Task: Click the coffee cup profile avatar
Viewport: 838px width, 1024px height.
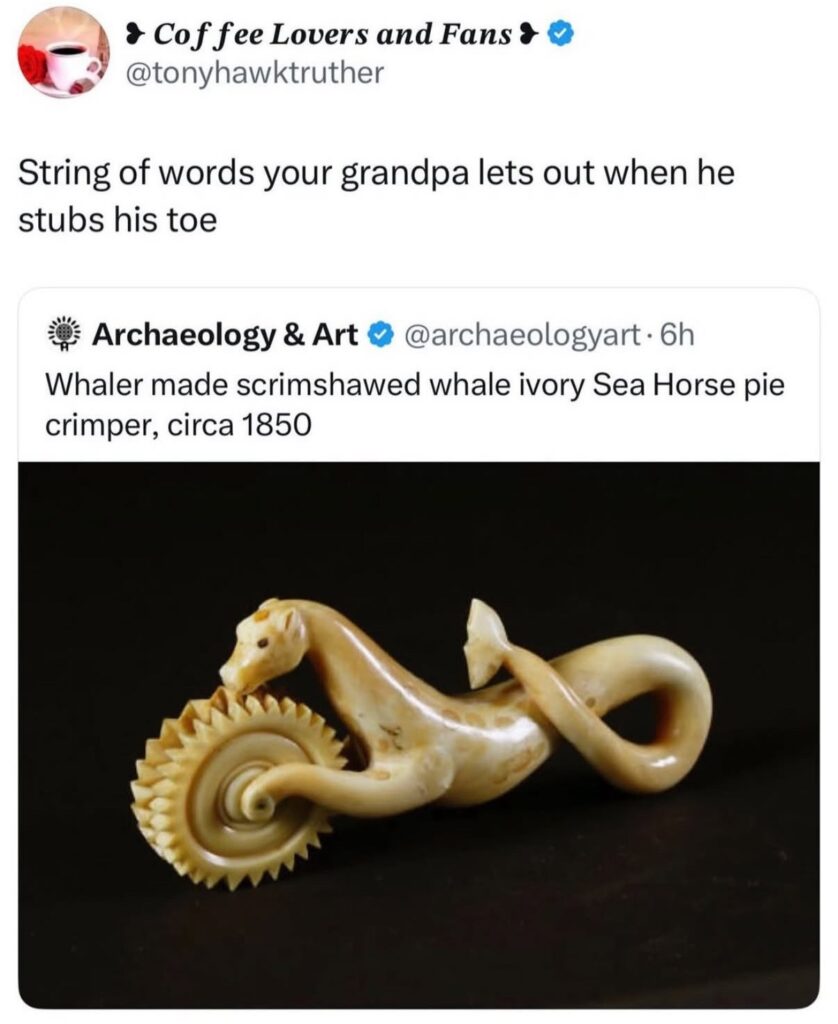Action: (64, 52)
